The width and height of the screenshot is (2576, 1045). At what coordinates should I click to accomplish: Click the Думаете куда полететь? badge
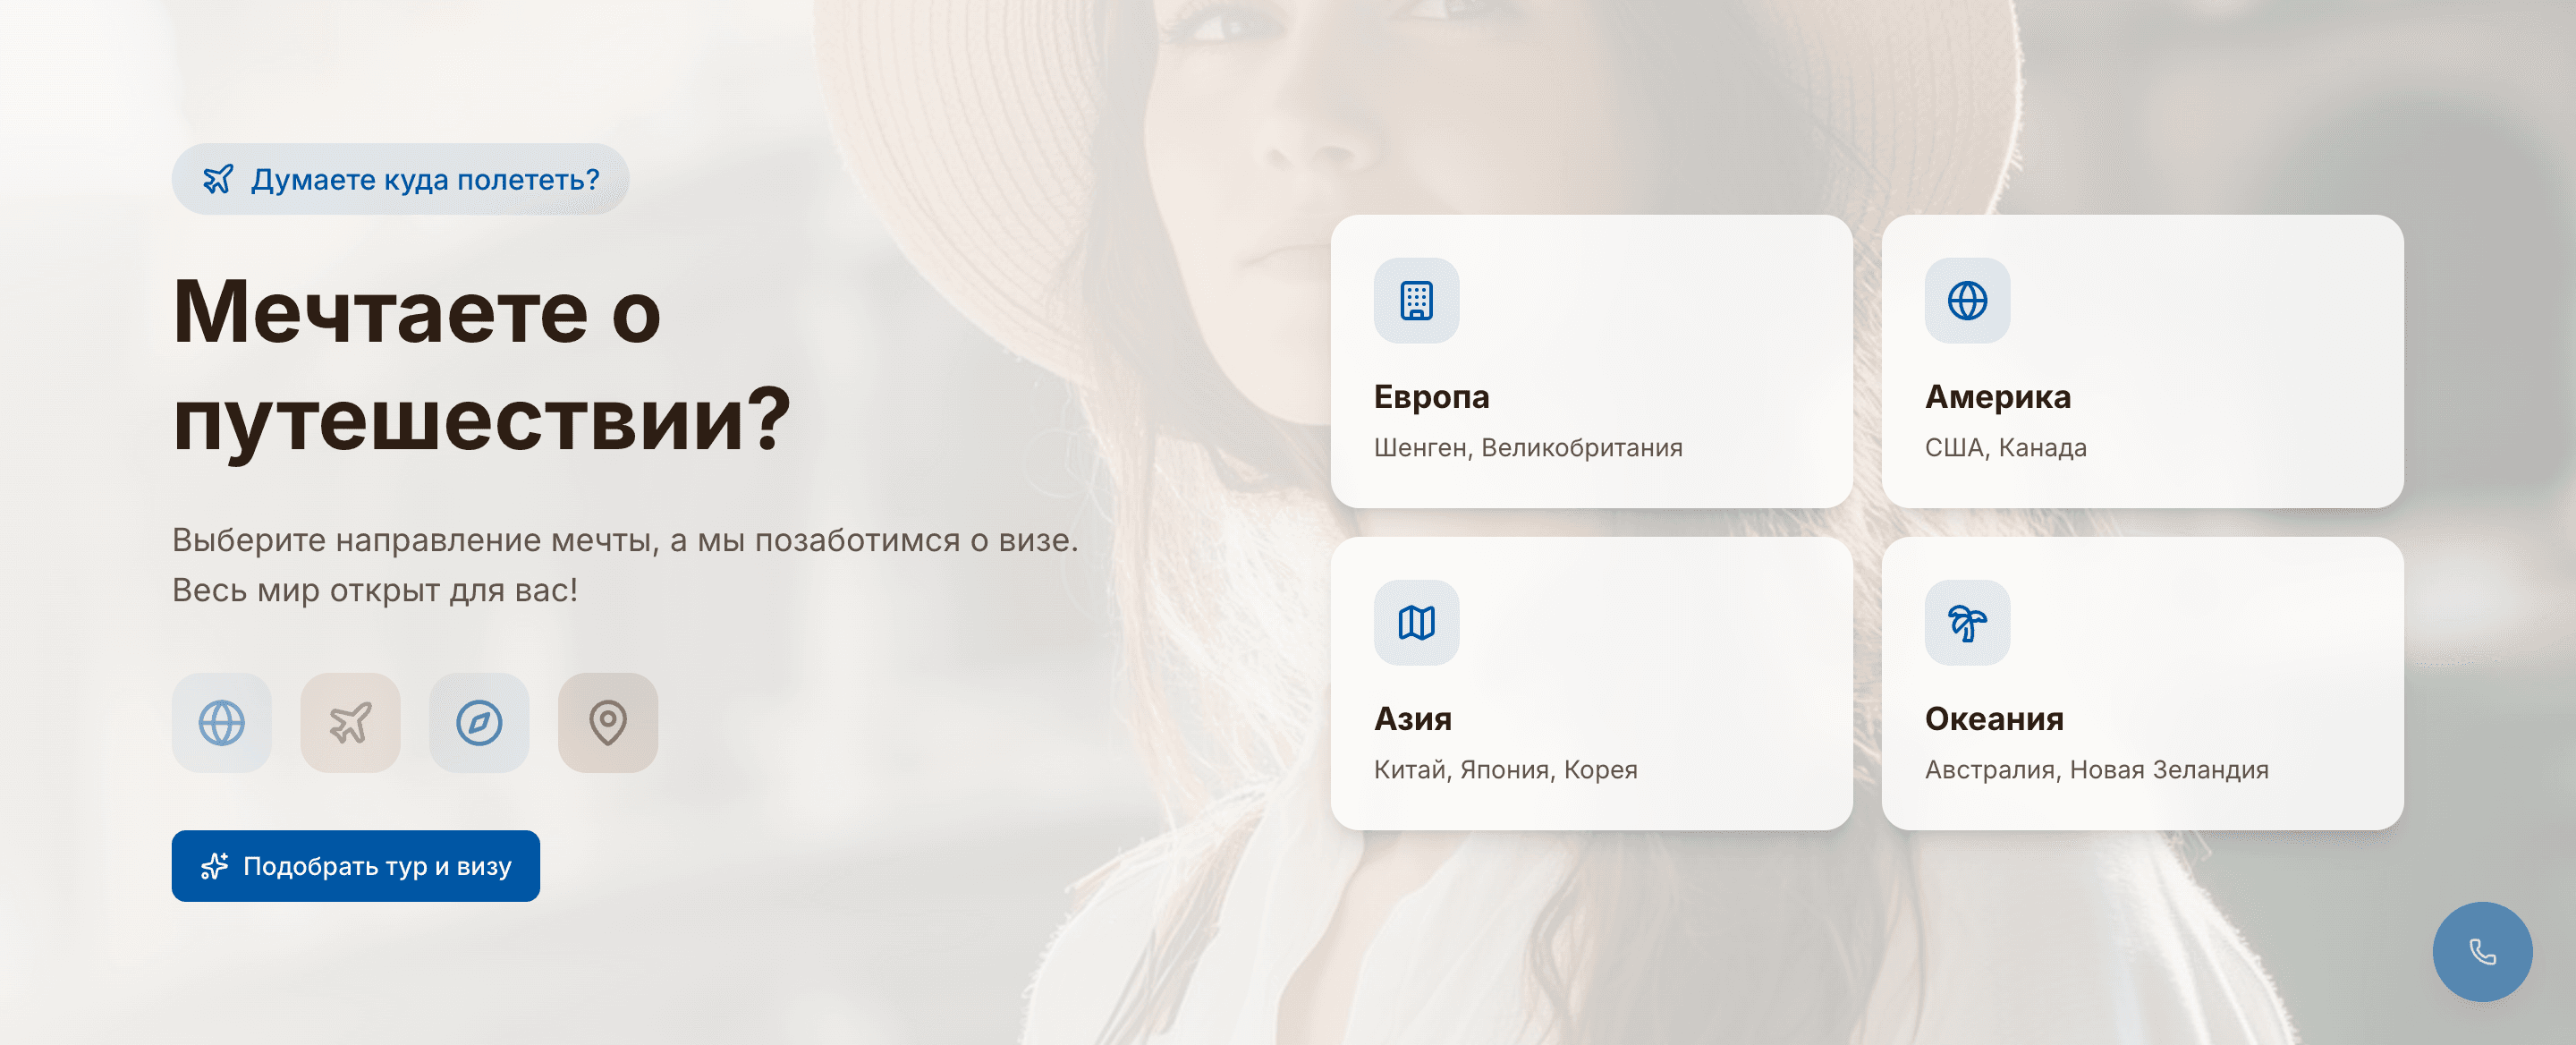400,179
